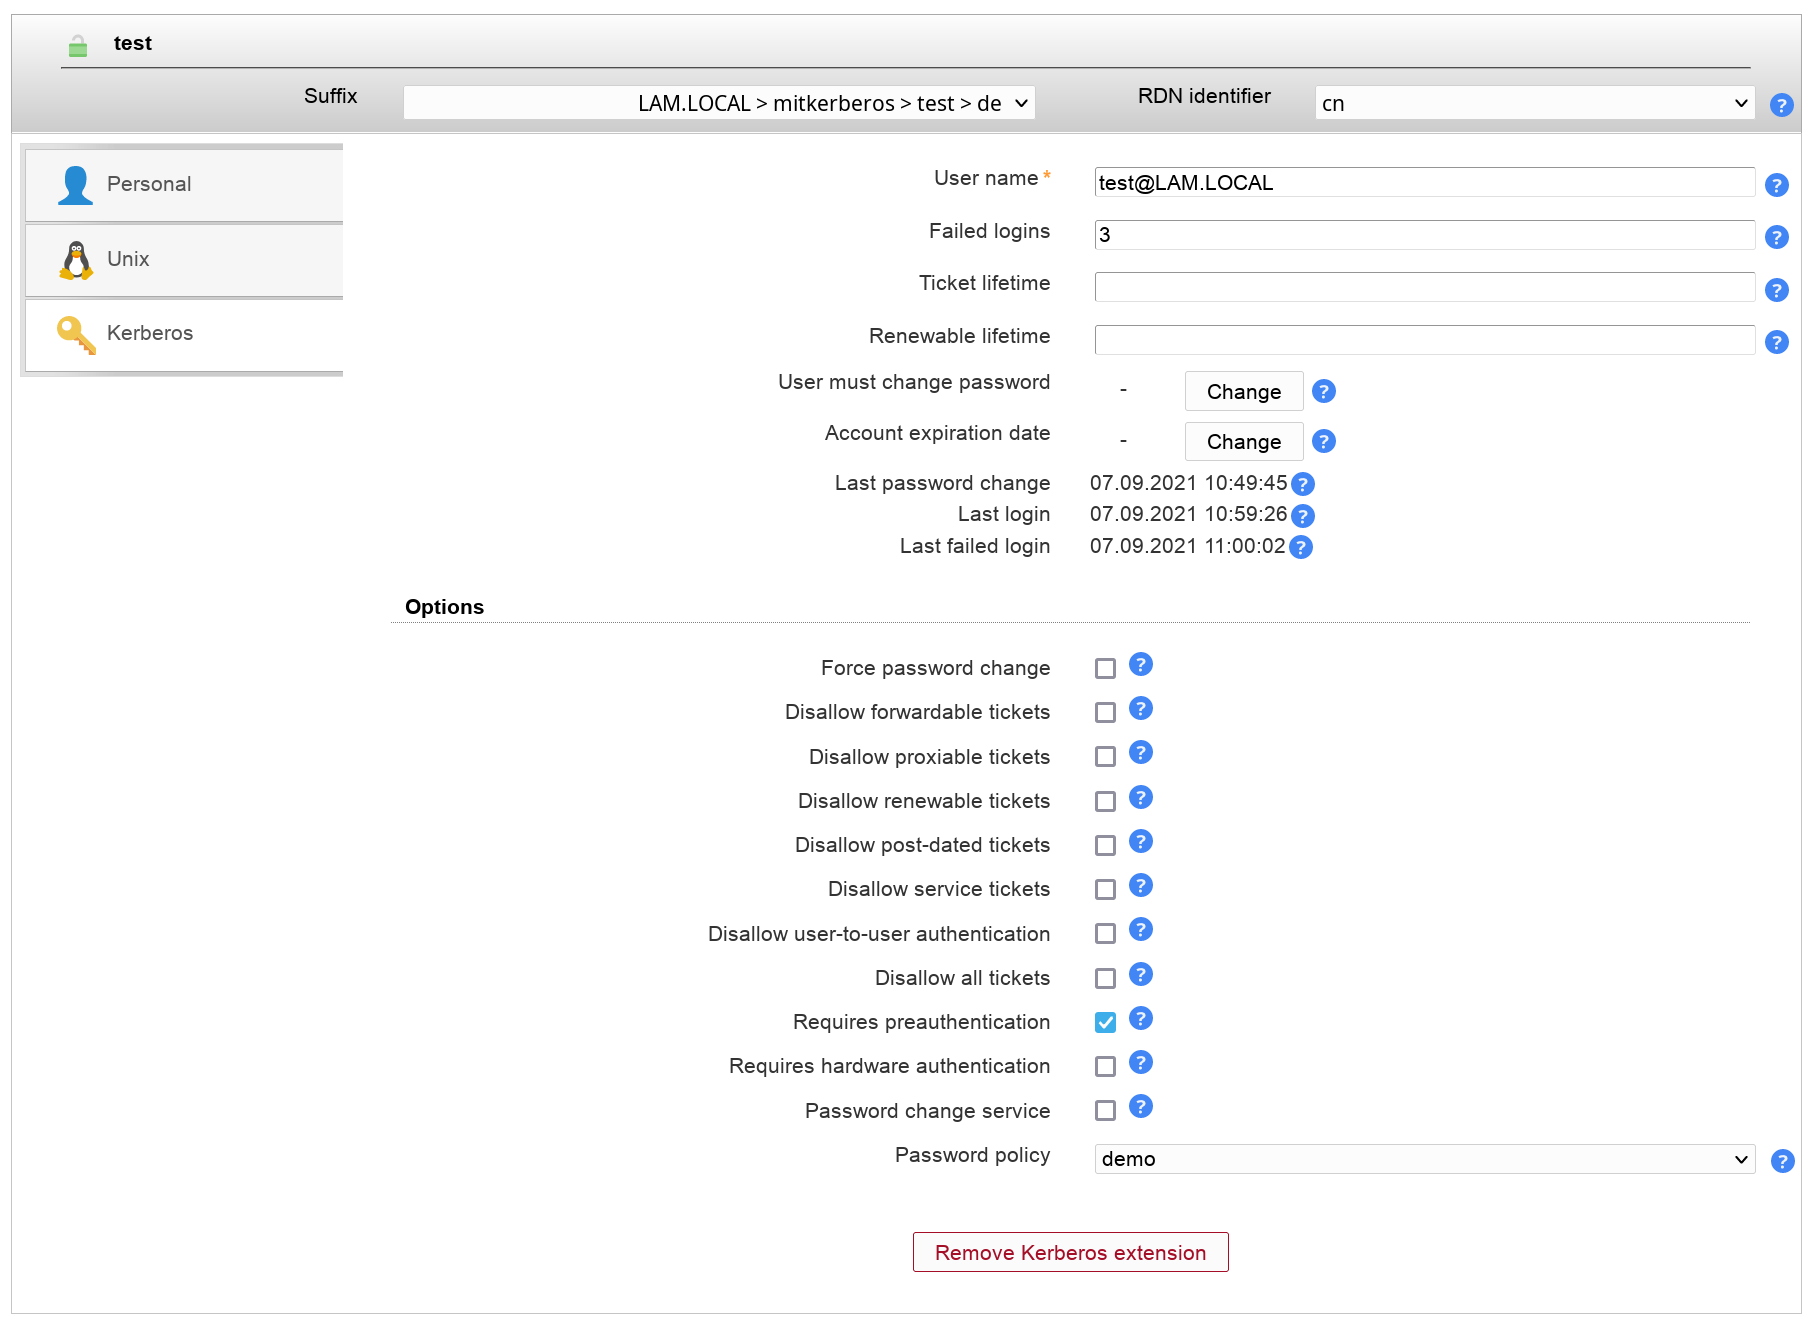Open Password policy dropdown showing demo
This screenshot has width=1820, height=1328.
coord(1424,1159)
